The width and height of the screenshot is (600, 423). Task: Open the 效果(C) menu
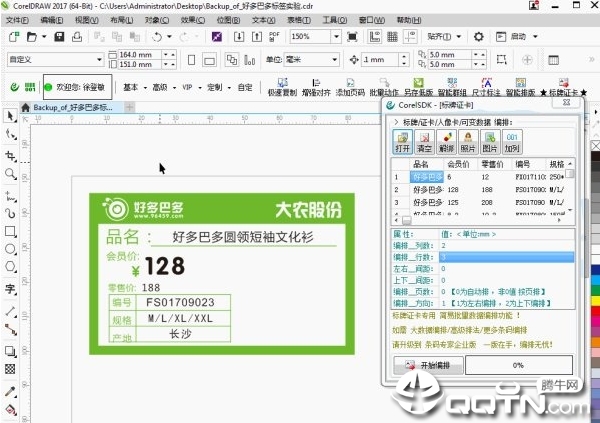193,20
